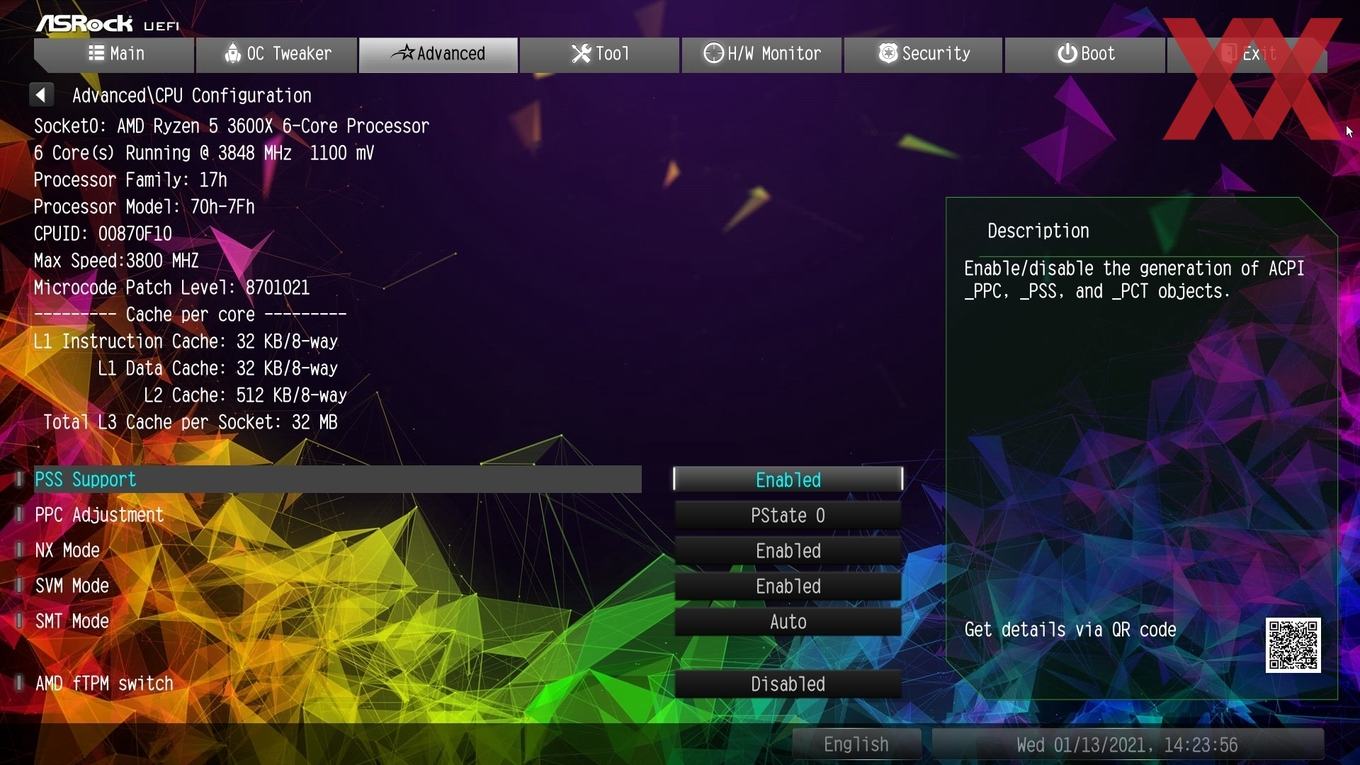Select the PSS Support row label
The width and height of the screenshot is (1360, 765).
click(x=85, y=479)
